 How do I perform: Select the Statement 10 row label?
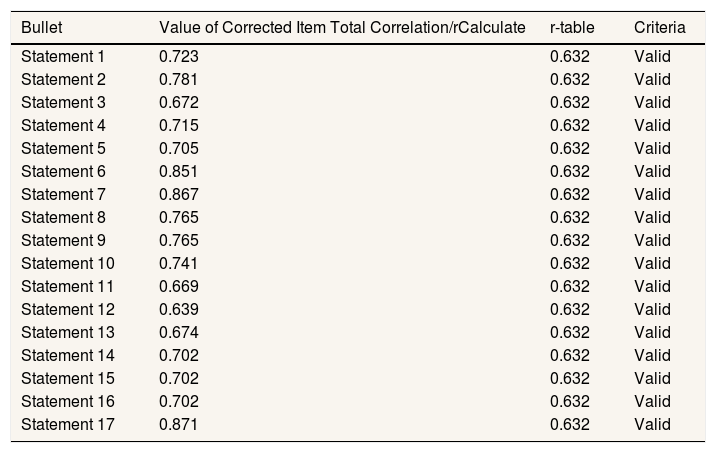click(x=67, y=263)
